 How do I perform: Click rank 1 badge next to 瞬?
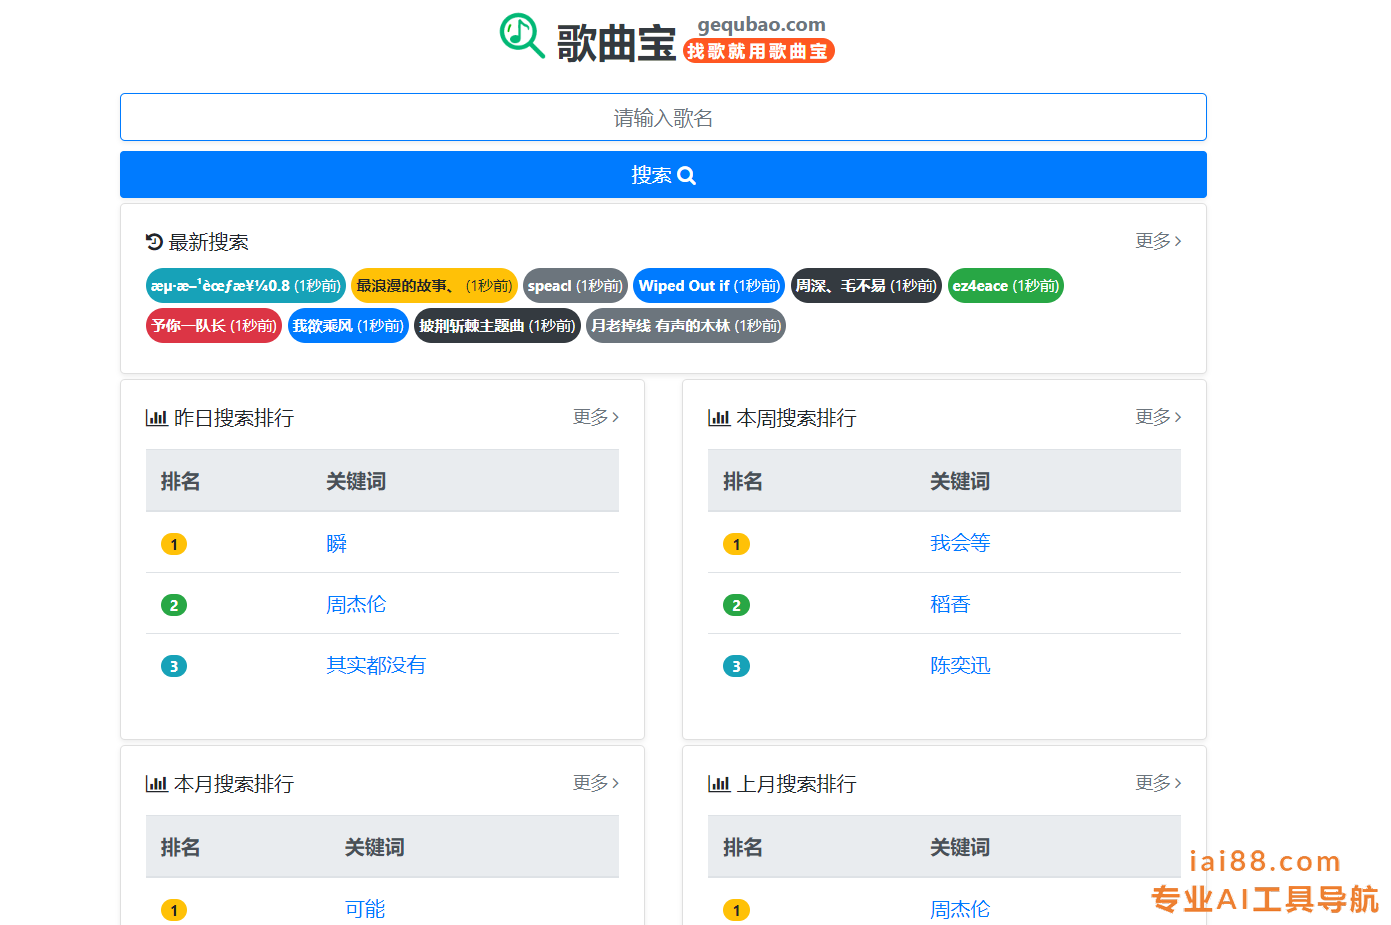pos(174,544)
